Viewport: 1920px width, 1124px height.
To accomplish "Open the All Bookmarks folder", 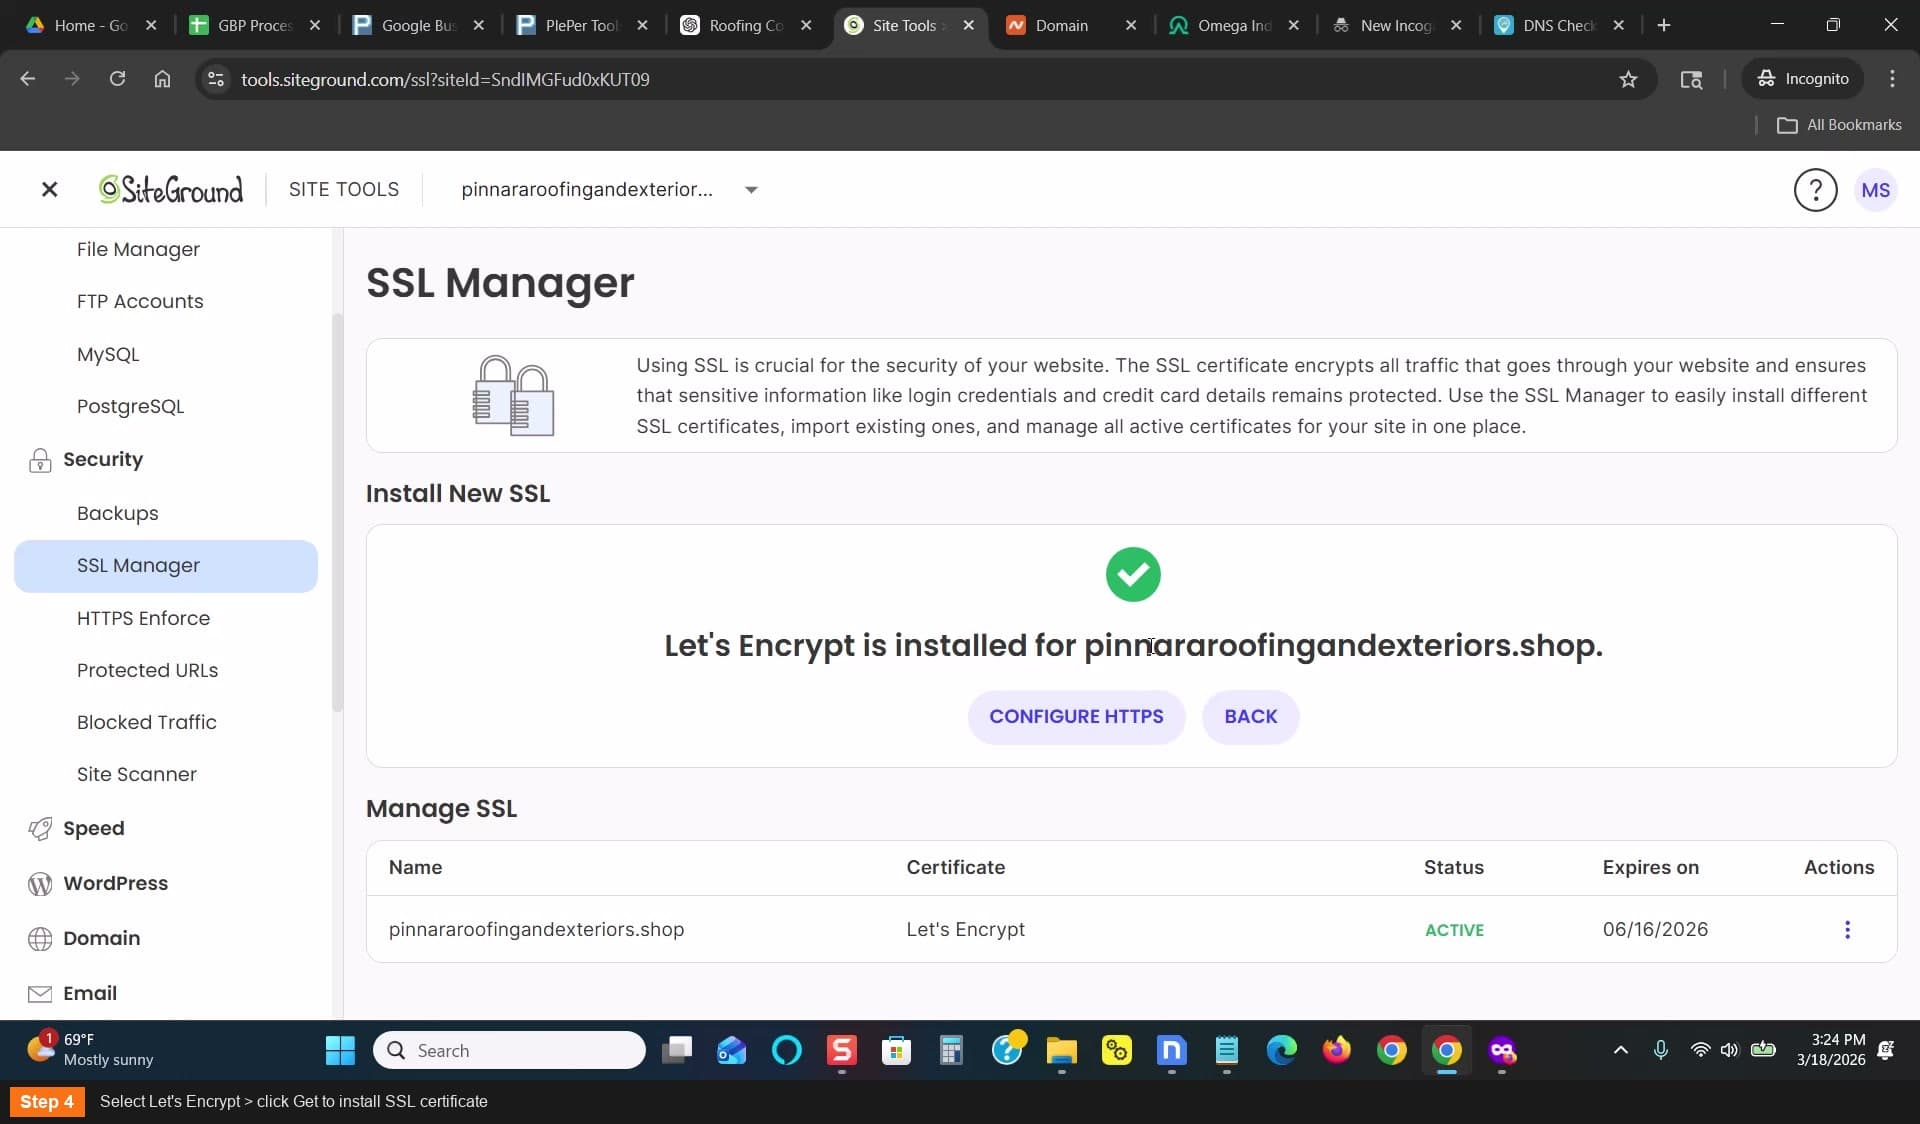I will pos(1838,125).
